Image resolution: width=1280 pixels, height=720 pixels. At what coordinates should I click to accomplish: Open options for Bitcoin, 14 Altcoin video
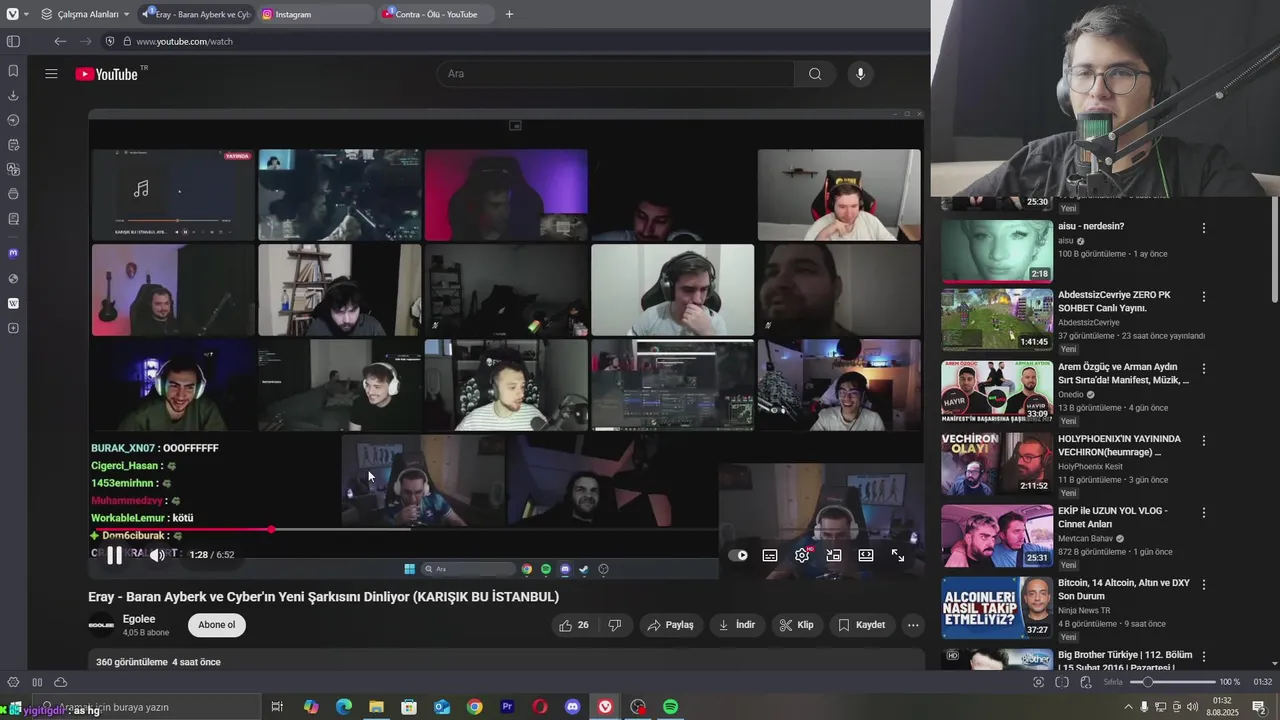(1204, 584)
